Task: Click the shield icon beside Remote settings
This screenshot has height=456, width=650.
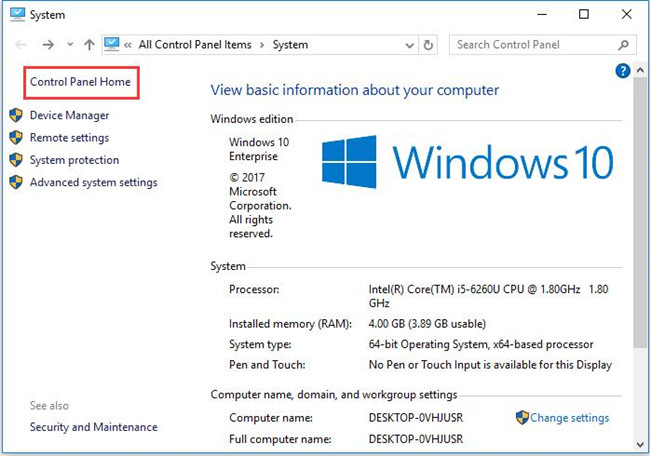Action: [x=16, y=137]
